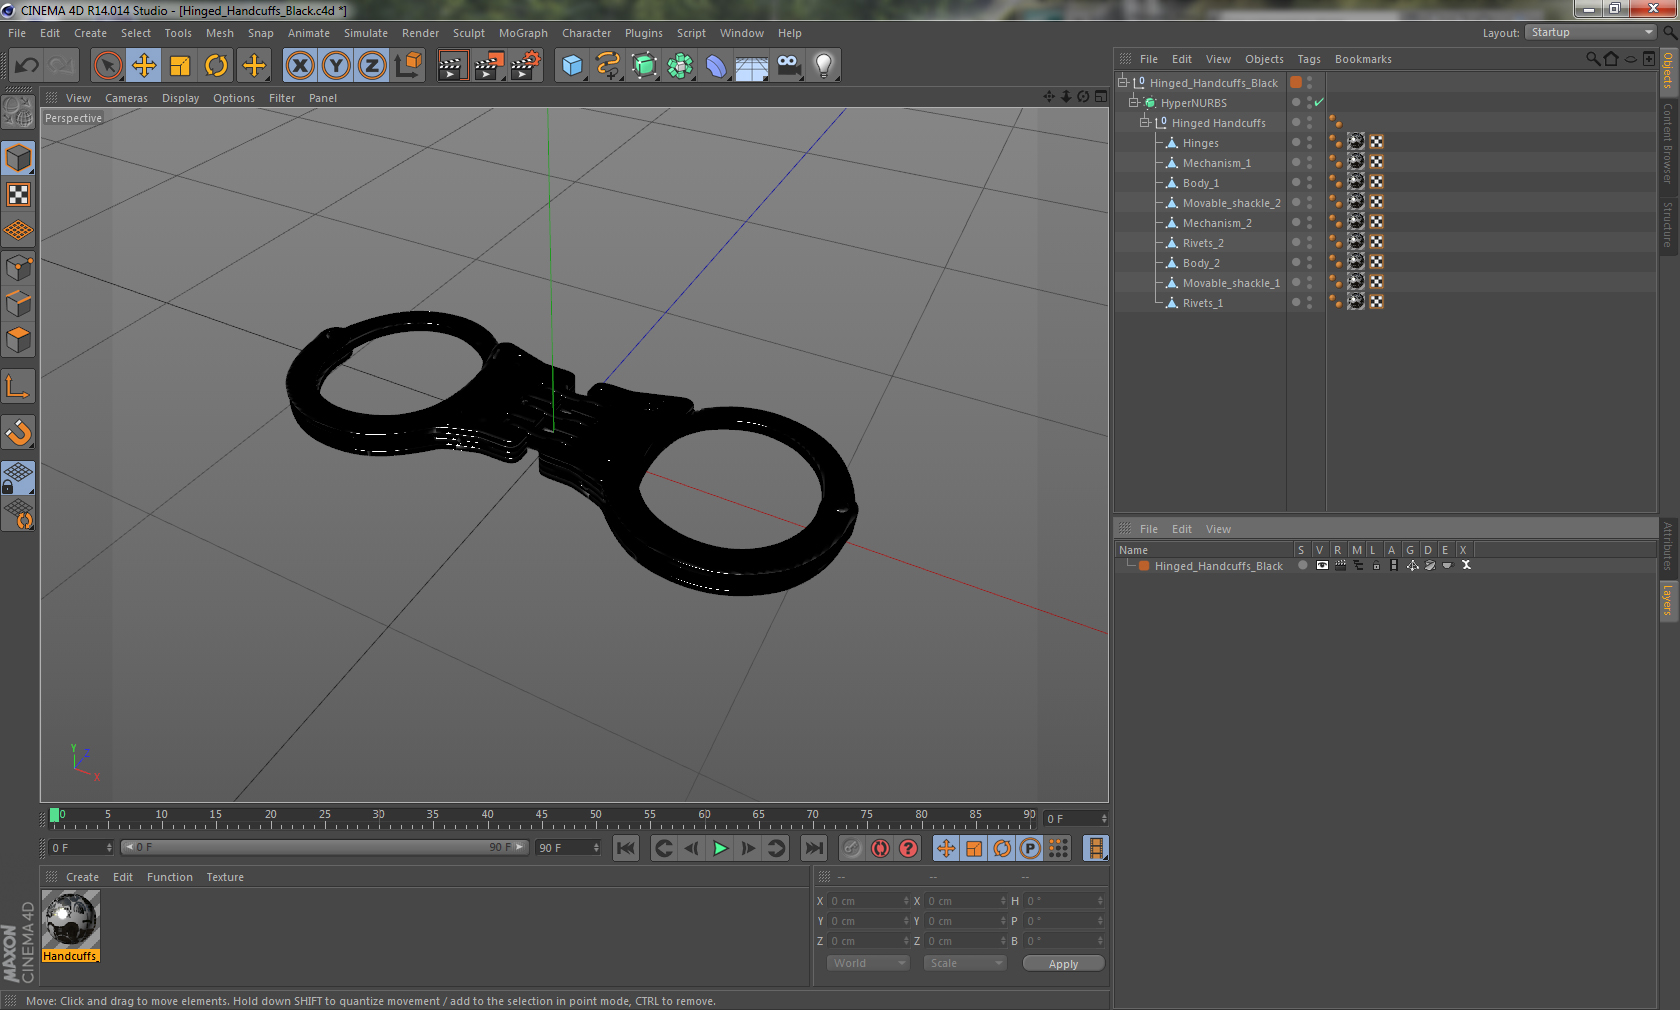Image resolution: width=1680 pixels, height=1010 pixels.
Task: Activate the Move tool in top toolbar
Action: [x=144, y=66]
